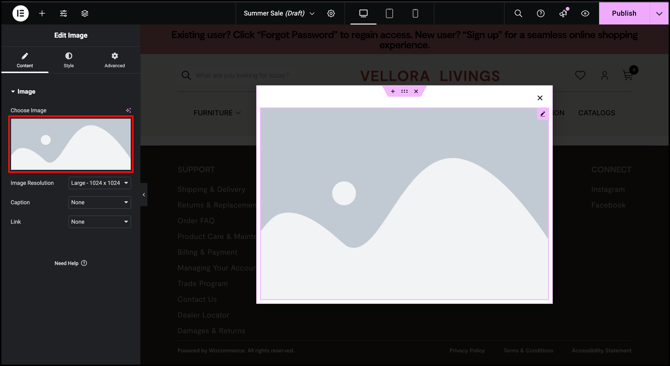Click the Damages & Returns link
Viewport: 670px width, 366px height.
pyautogui.click(x=212, y=331)
